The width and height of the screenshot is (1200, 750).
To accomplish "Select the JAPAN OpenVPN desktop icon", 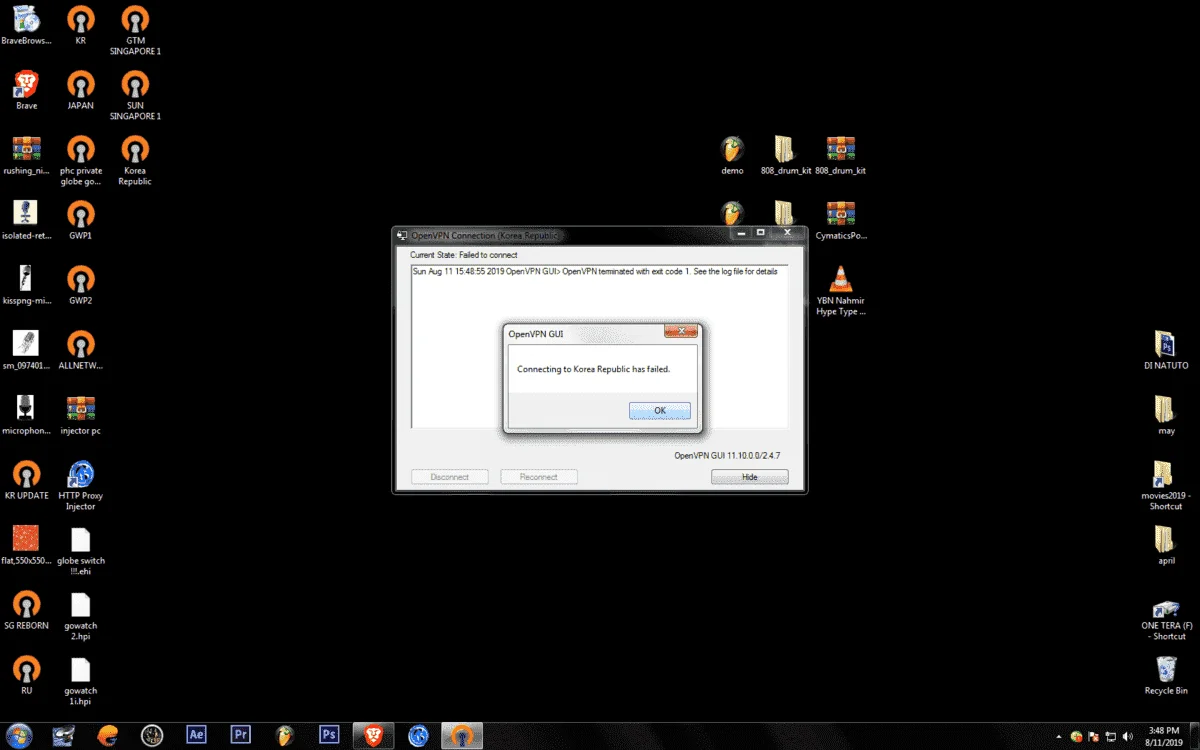I will coord(80,90).
